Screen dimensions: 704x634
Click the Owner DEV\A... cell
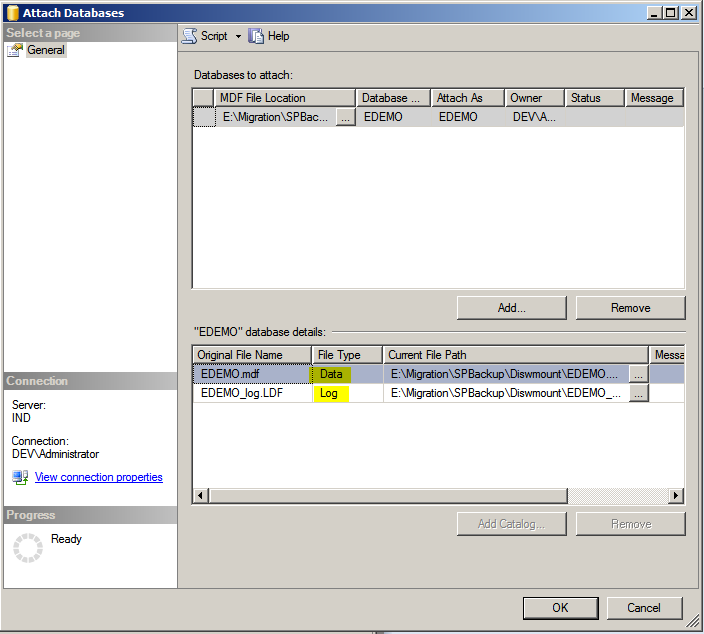(x=534, y=117)
